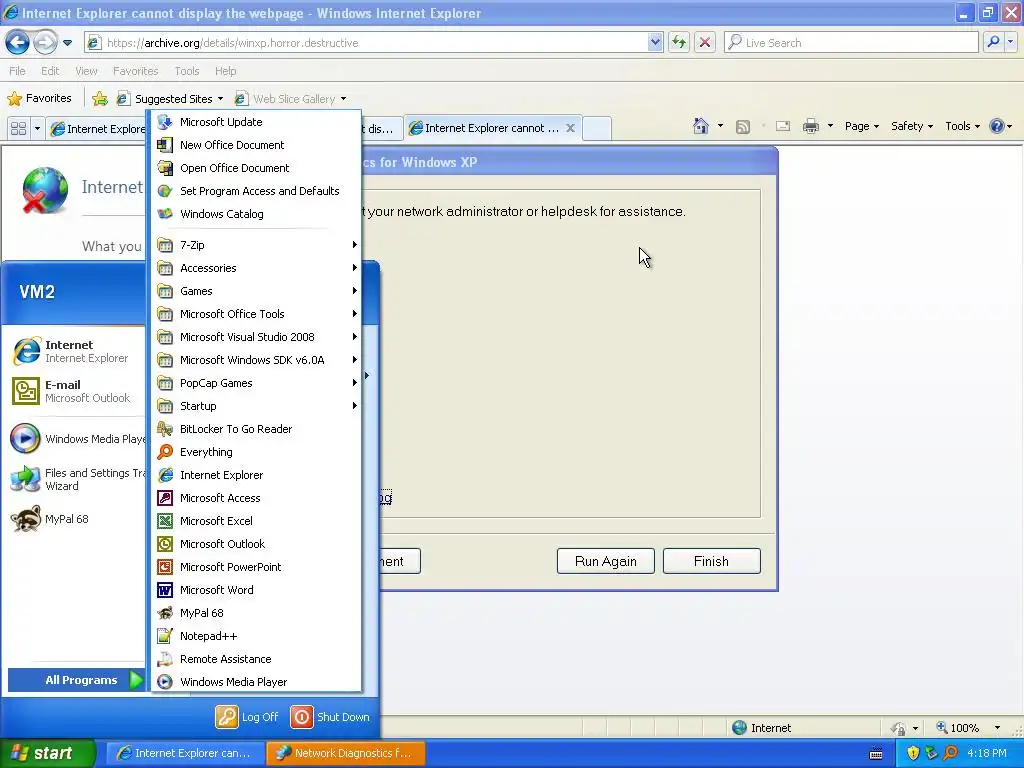Click the search magnifier button
Image resolution: width=1024 pixels, height=768 pixels.
click(x=993, y=42)
